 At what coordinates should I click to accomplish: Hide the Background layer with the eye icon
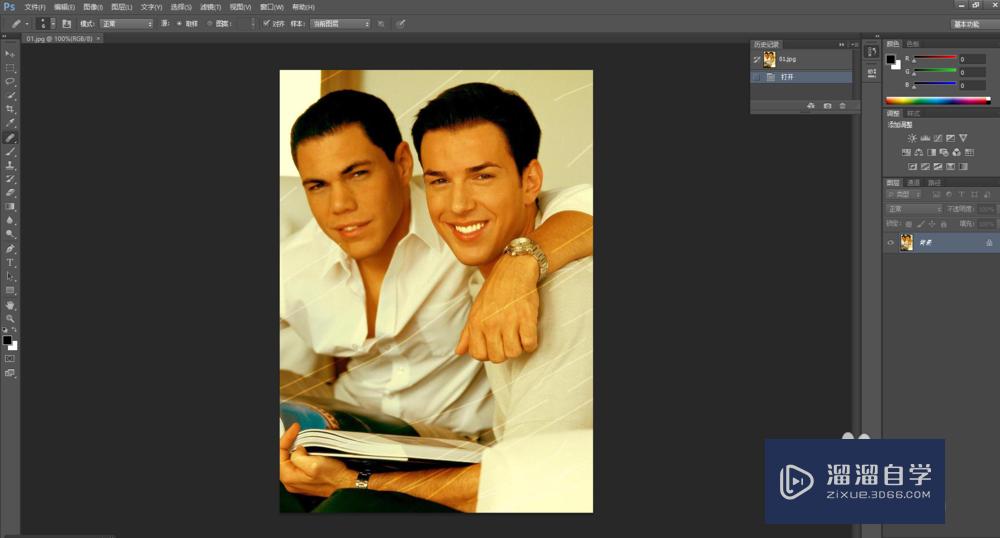[x=890, y=243]
